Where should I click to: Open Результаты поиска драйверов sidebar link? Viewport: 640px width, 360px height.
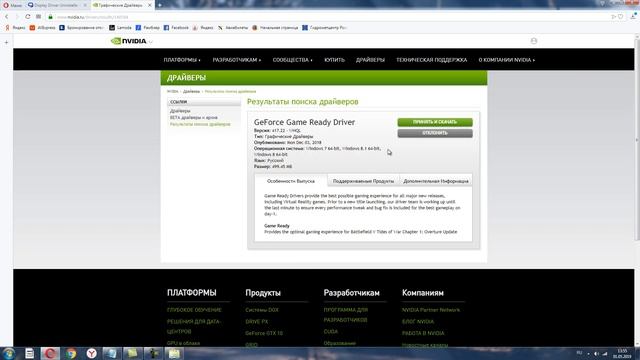click(x=200, y=124)
